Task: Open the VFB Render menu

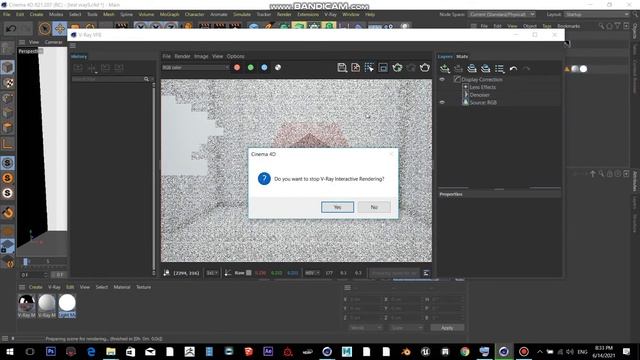Action: (x=182, y=56)
